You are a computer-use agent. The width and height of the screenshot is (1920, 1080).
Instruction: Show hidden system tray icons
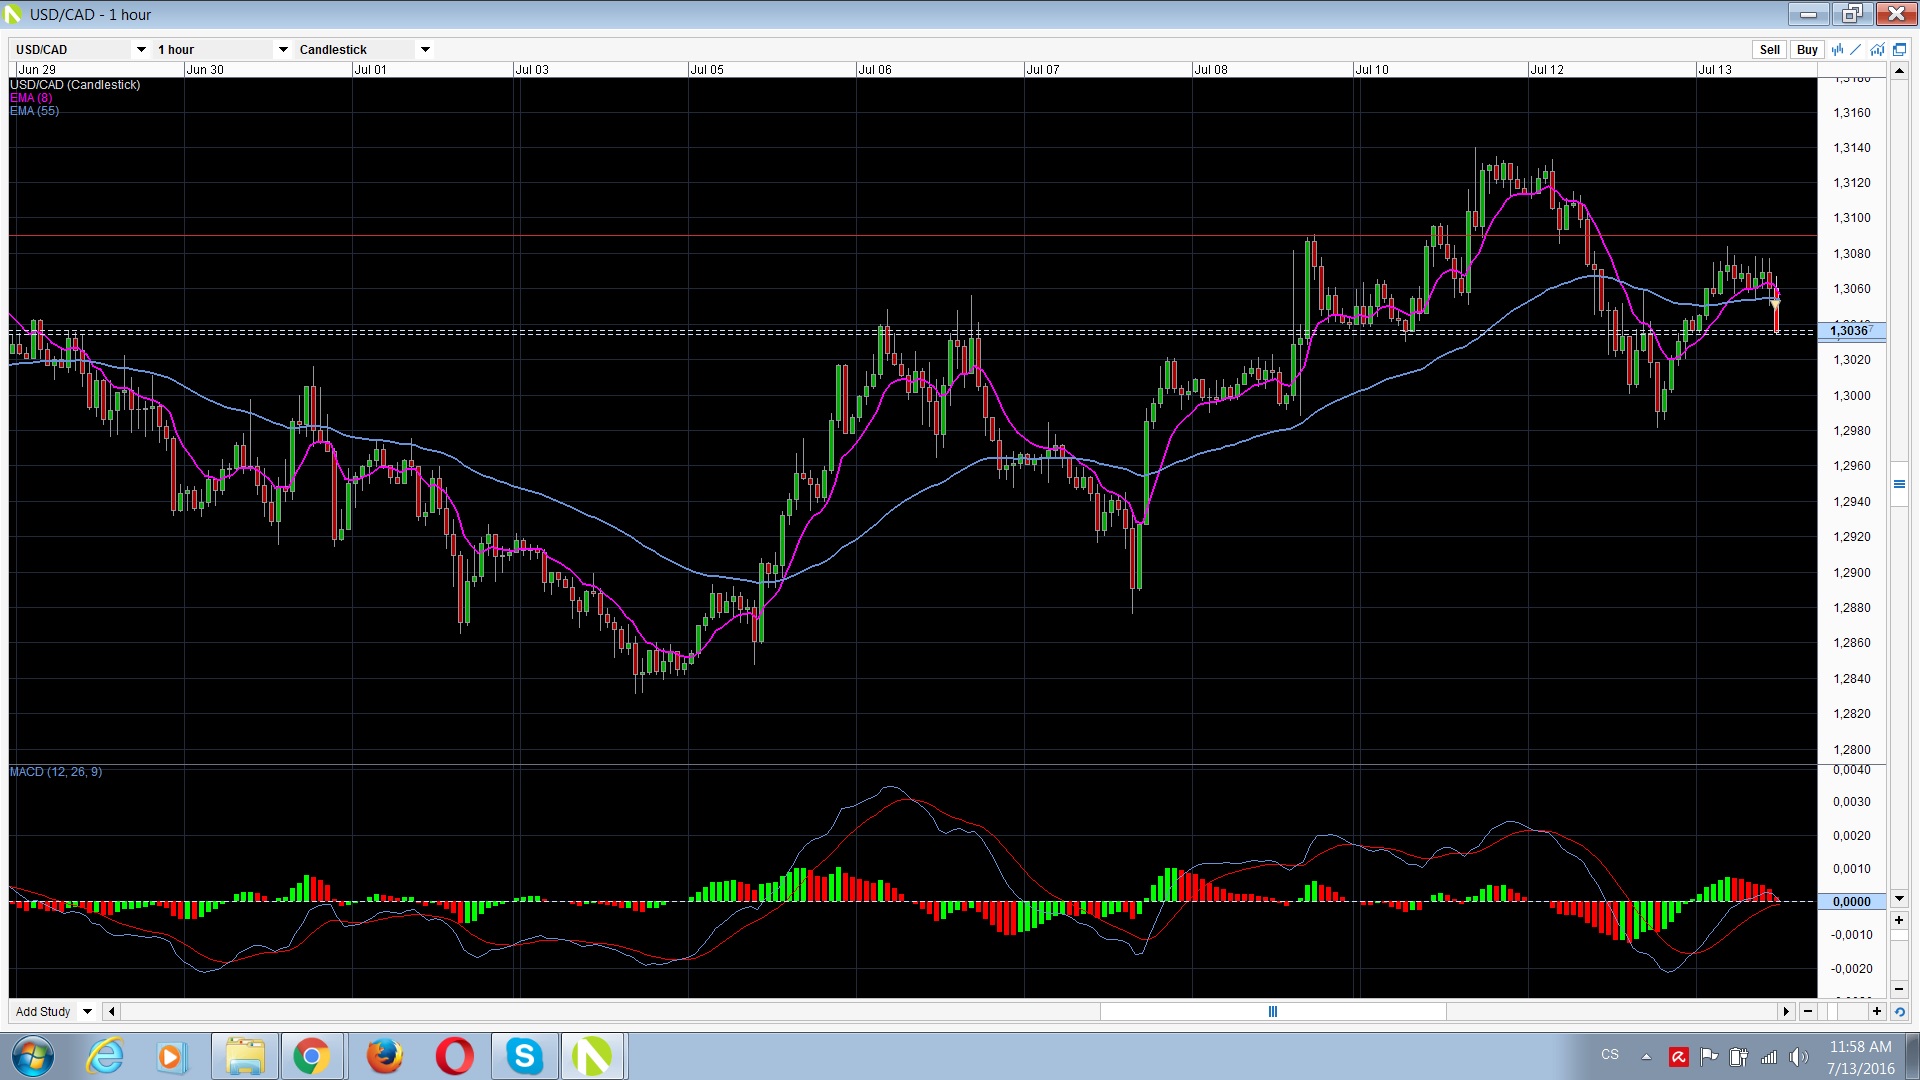click(1646, 1056)
